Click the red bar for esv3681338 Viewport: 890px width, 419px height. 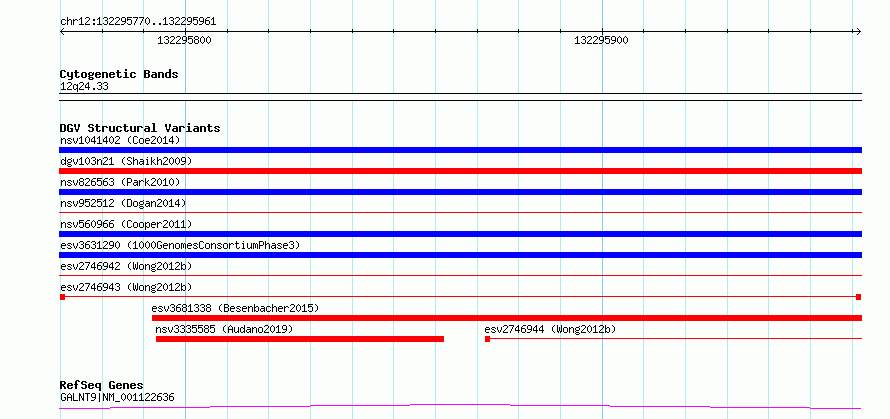507,318
